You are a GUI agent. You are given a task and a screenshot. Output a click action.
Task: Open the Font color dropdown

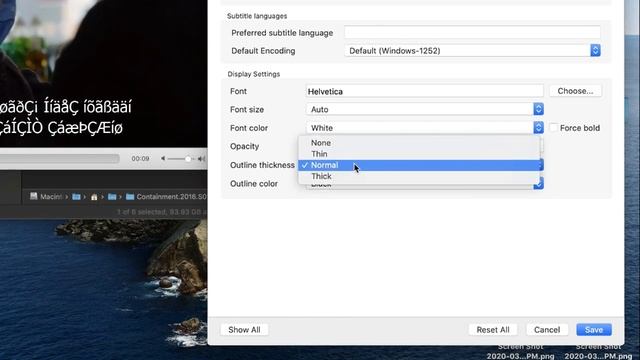pyautogui.click(x=424, y=128)
